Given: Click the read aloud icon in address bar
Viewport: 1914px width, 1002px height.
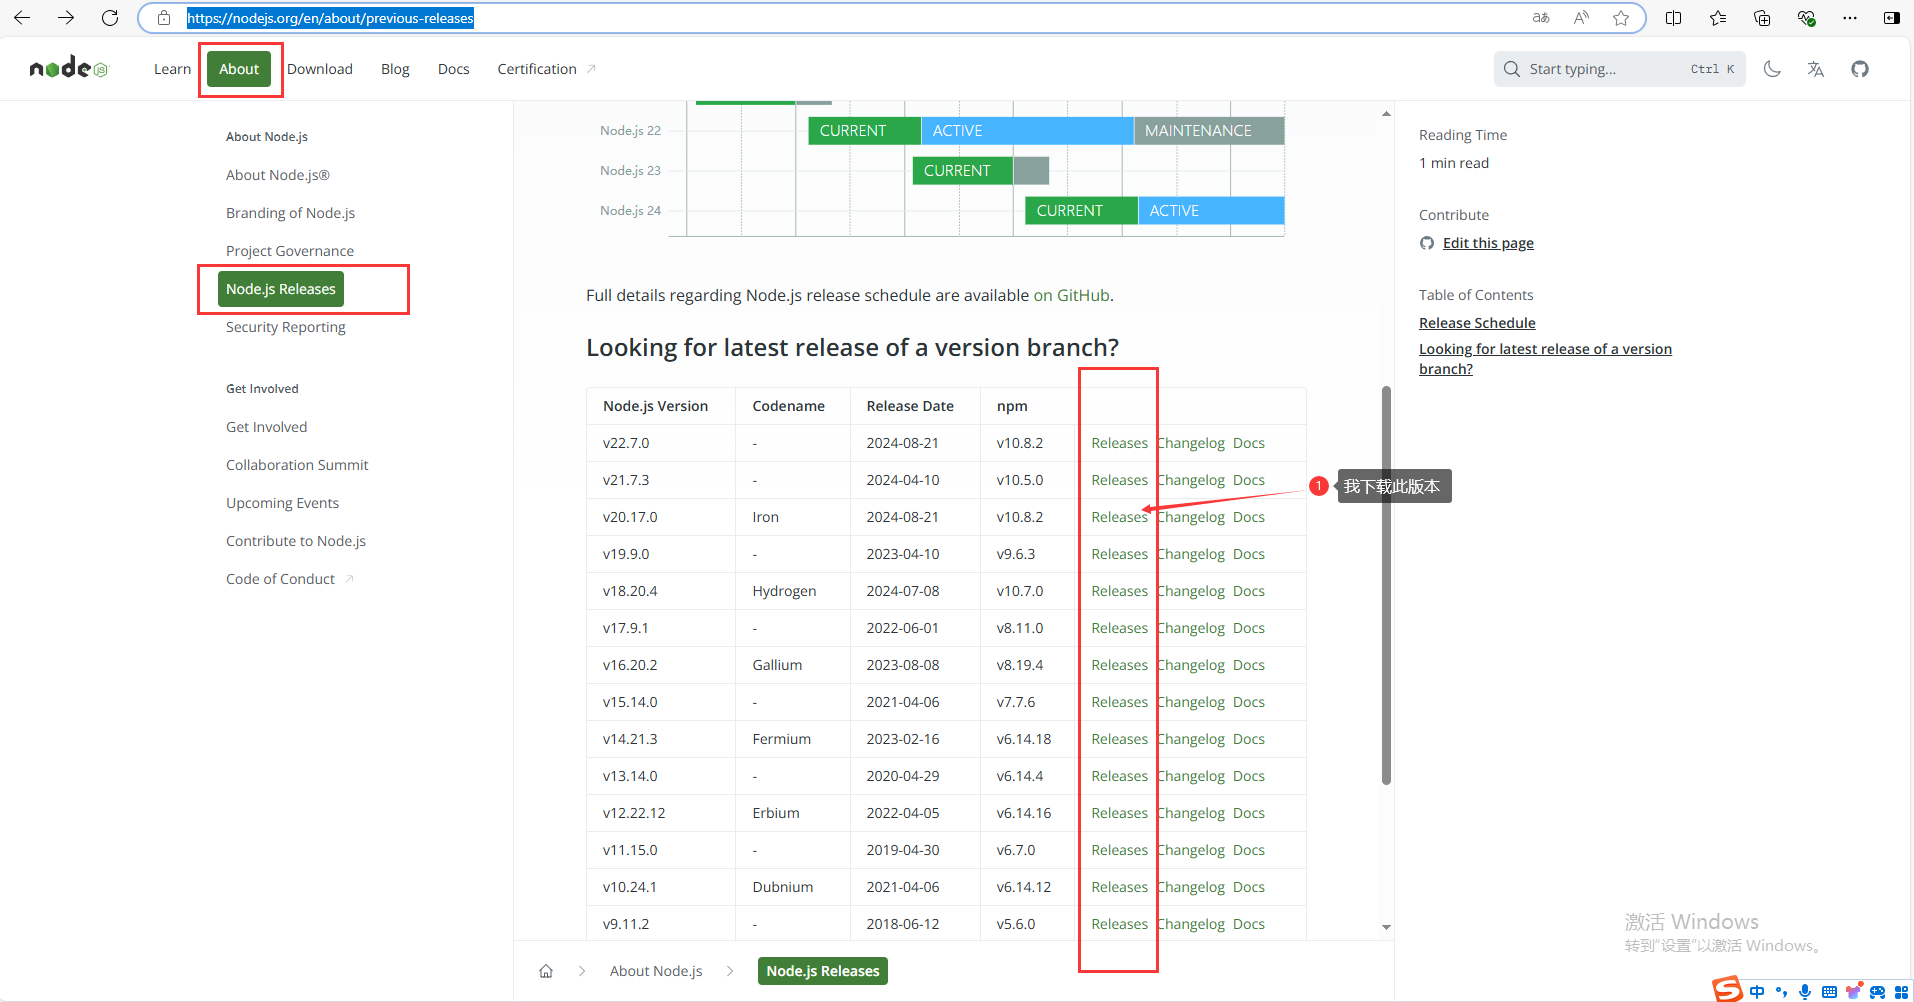Looking at the screenshot, I should point(1581,18).
